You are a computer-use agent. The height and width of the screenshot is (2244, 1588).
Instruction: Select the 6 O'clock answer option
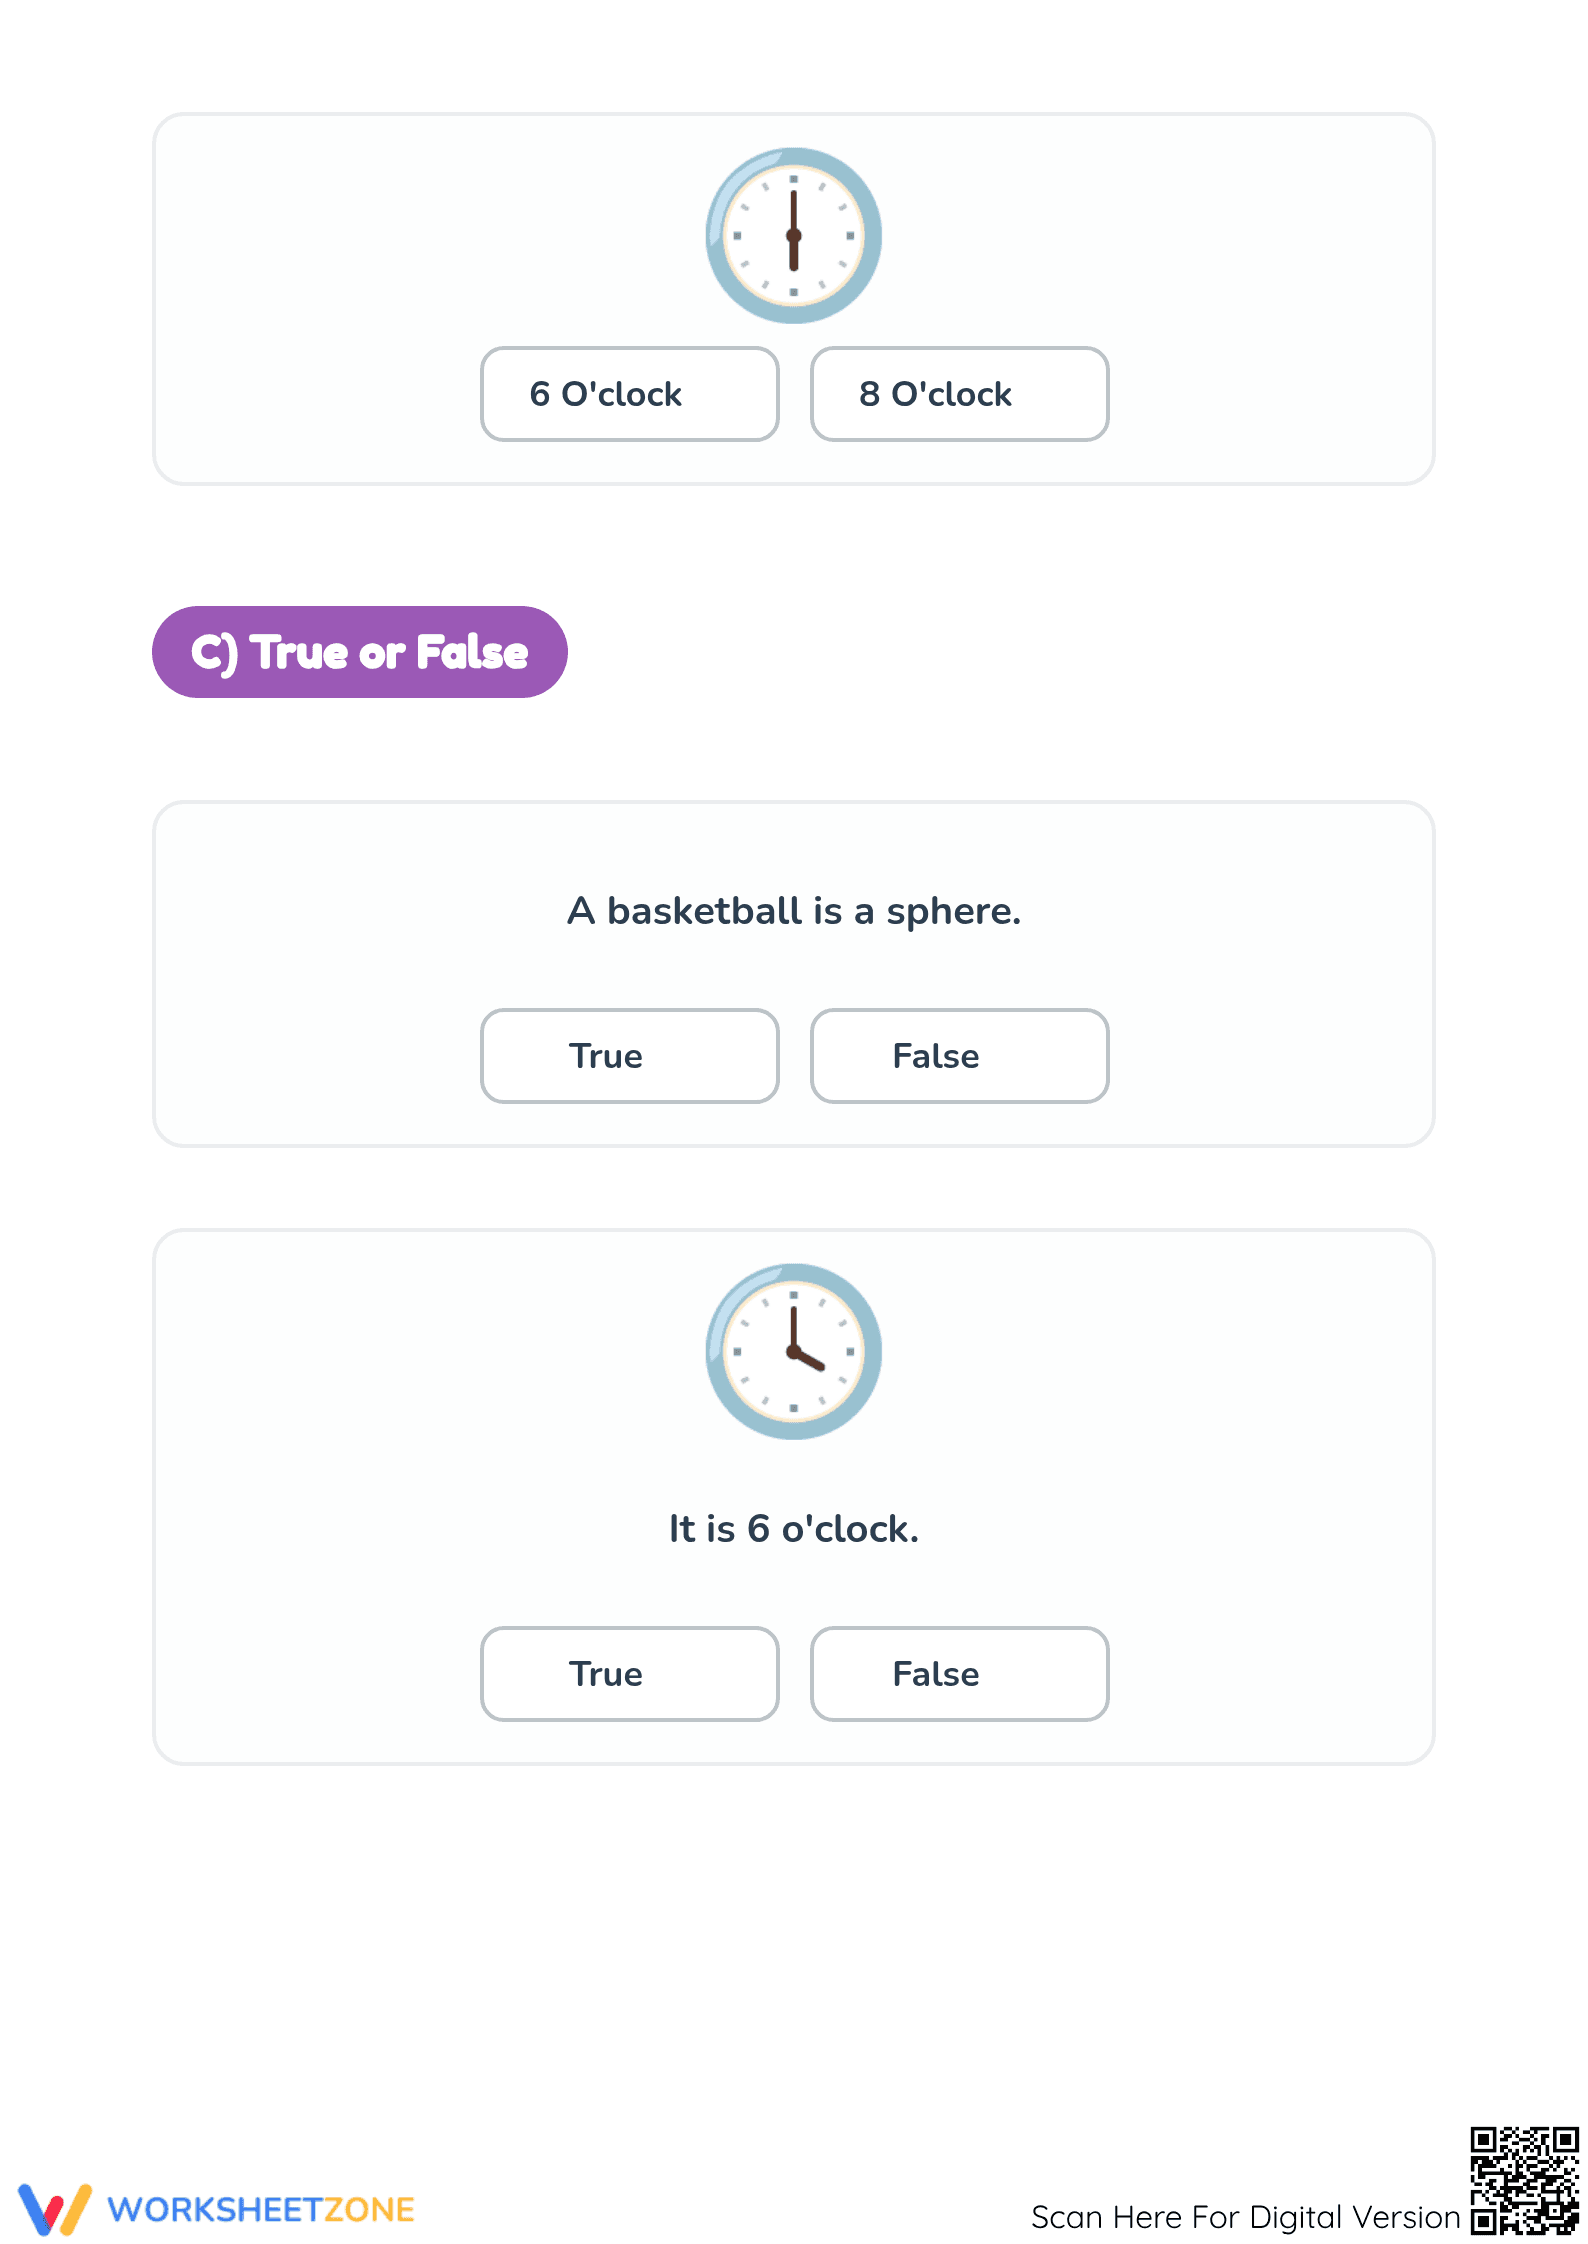pos(629,394)
